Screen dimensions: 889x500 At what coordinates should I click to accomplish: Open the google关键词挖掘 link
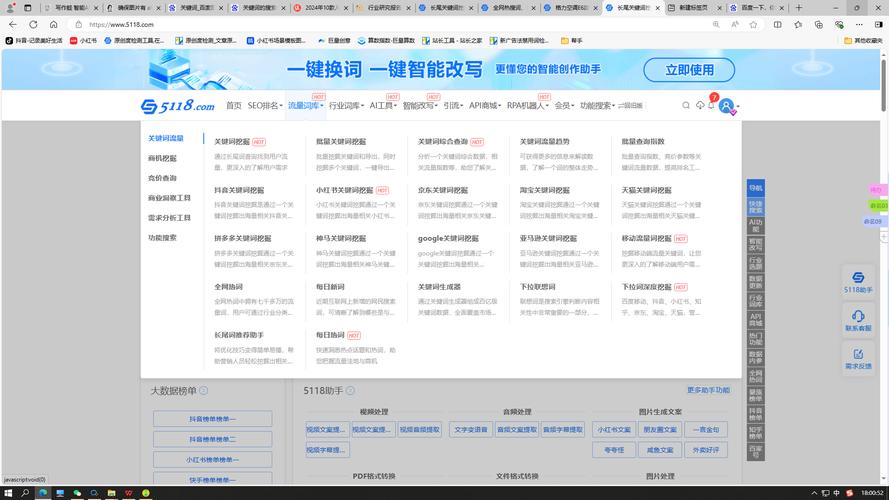(448, 239)
